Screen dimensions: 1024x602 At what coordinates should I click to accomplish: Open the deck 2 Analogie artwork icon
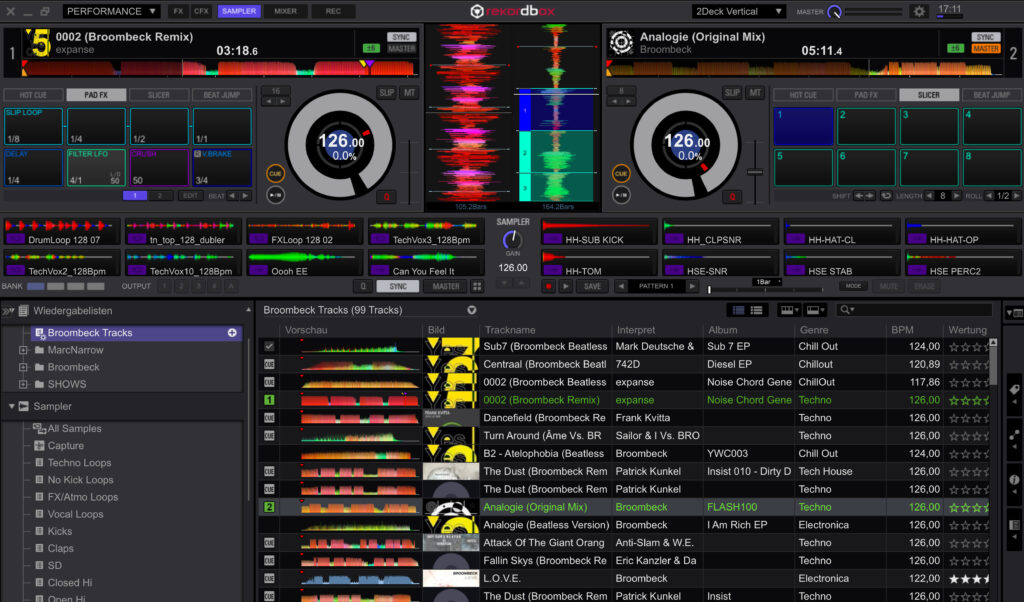pyautogui.click(x=621, y=42)
